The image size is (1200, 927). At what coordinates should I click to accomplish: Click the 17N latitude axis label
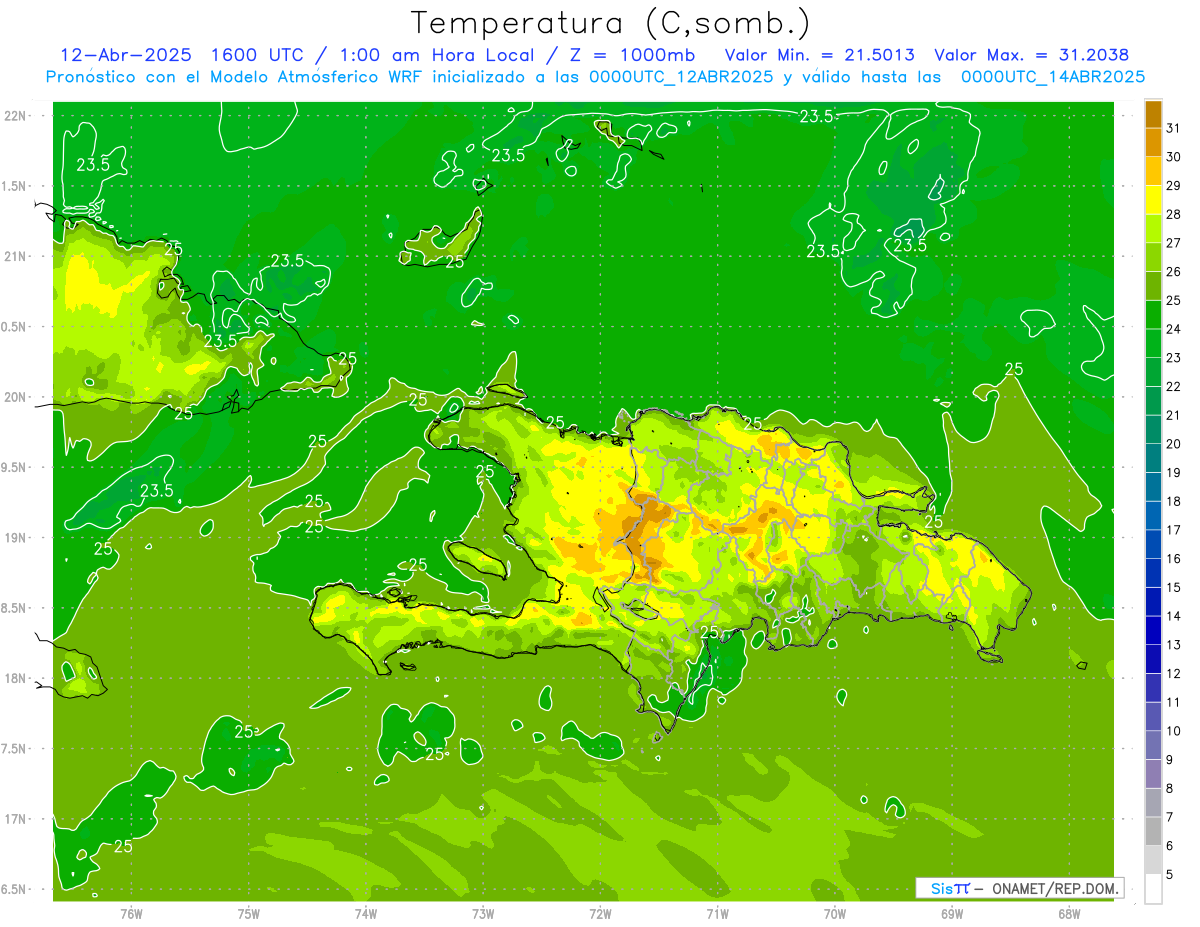click(x=17, y=819)
